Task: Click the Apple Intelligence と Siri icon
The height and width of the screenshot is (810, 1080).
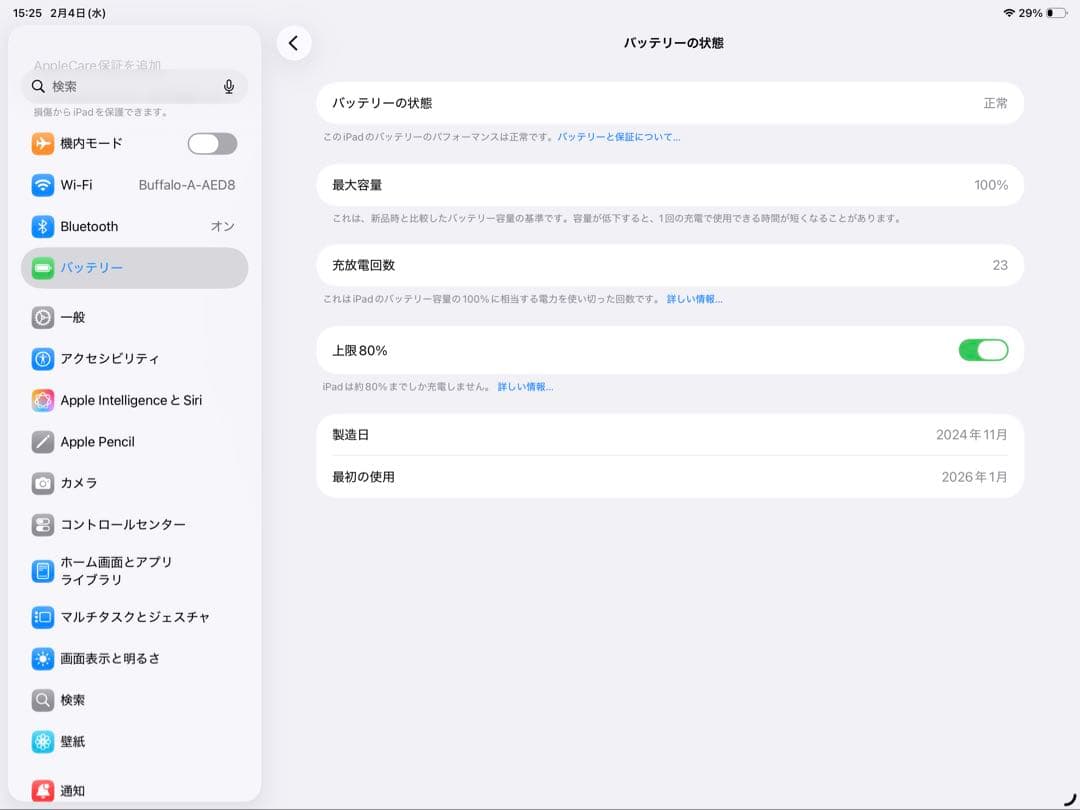Action: pyautogui.click(x=42, y=400)
